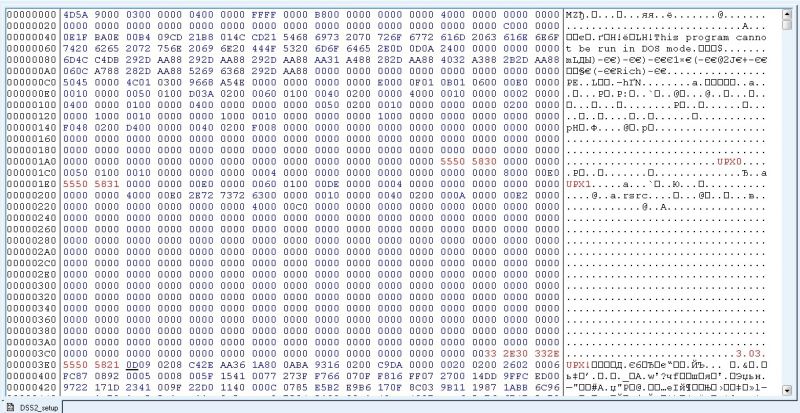Screen dimensions: 800x413
Task: Click the highlighted 5550 5830 hex bytes
Action: click(x=468, y=161)
